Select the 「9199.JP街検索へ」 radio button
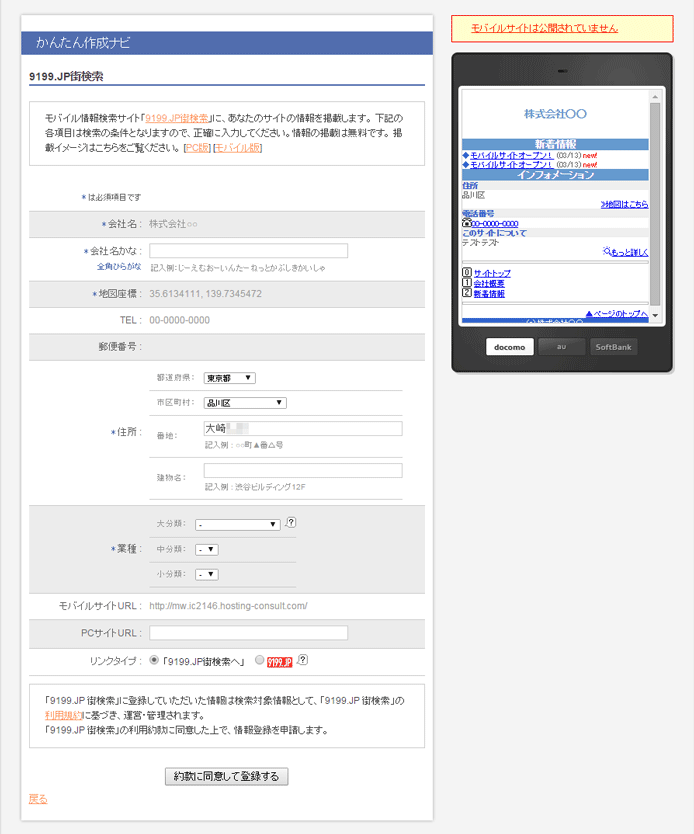Image resolution: width=694 pixels, height=834 pixels. tap(153, 660)
